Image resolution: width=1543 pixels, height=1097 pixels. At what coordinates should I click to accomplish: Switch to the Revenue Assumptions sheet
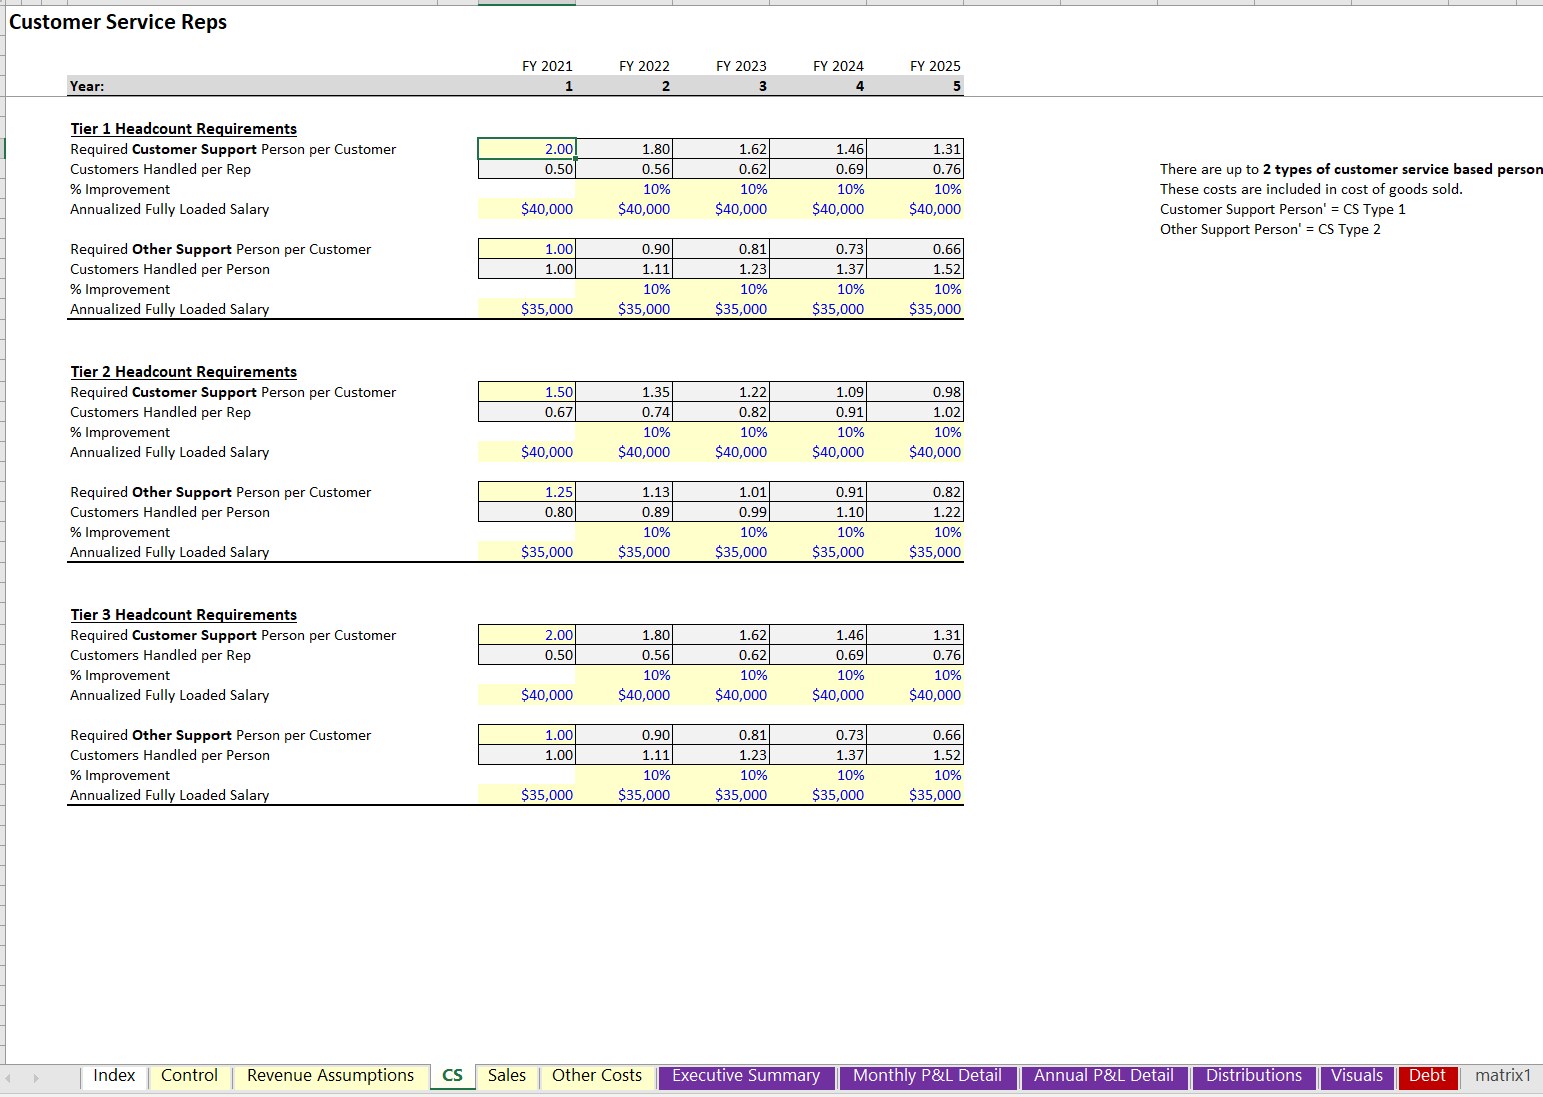pos(330,1076)
